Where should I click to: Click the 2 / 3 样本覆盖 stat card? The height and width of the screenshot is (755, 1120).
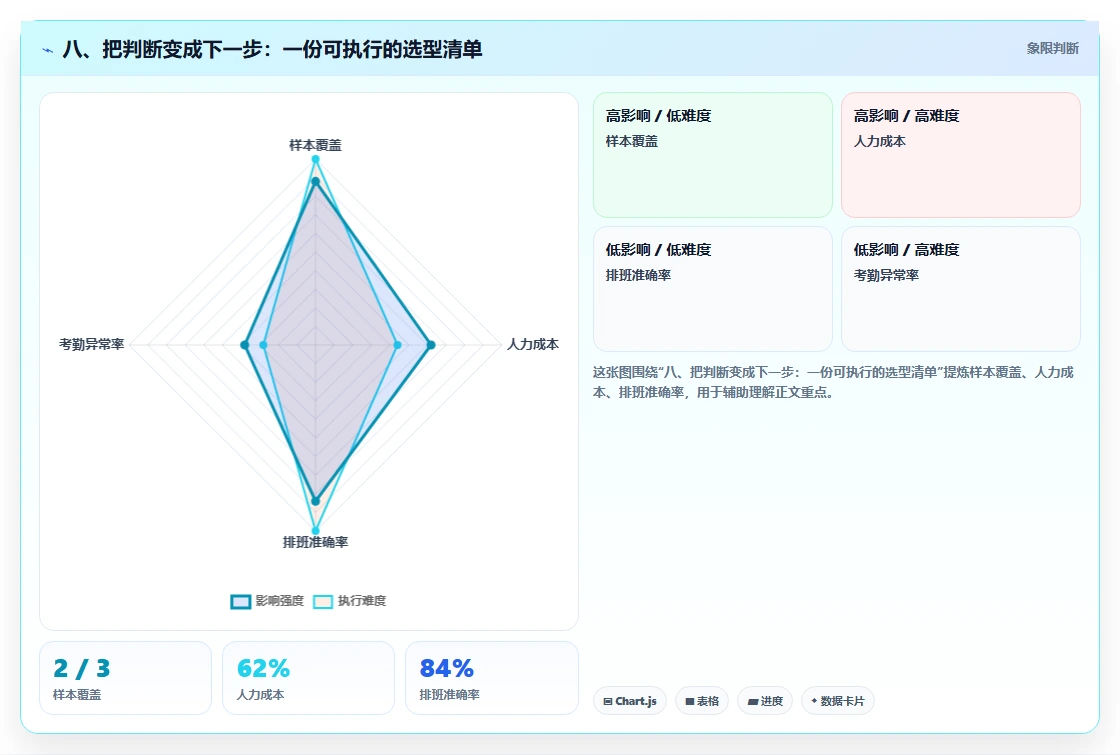(x=126, y=678)
